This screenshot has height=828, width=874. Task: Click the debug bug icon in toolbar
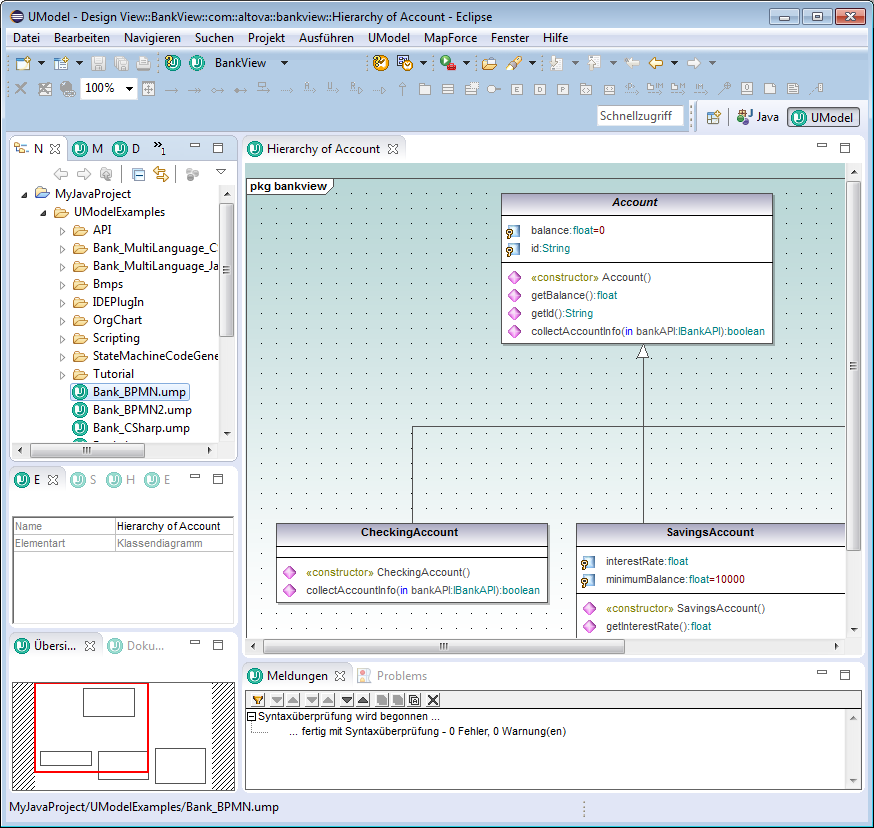(x=446, y=63)
